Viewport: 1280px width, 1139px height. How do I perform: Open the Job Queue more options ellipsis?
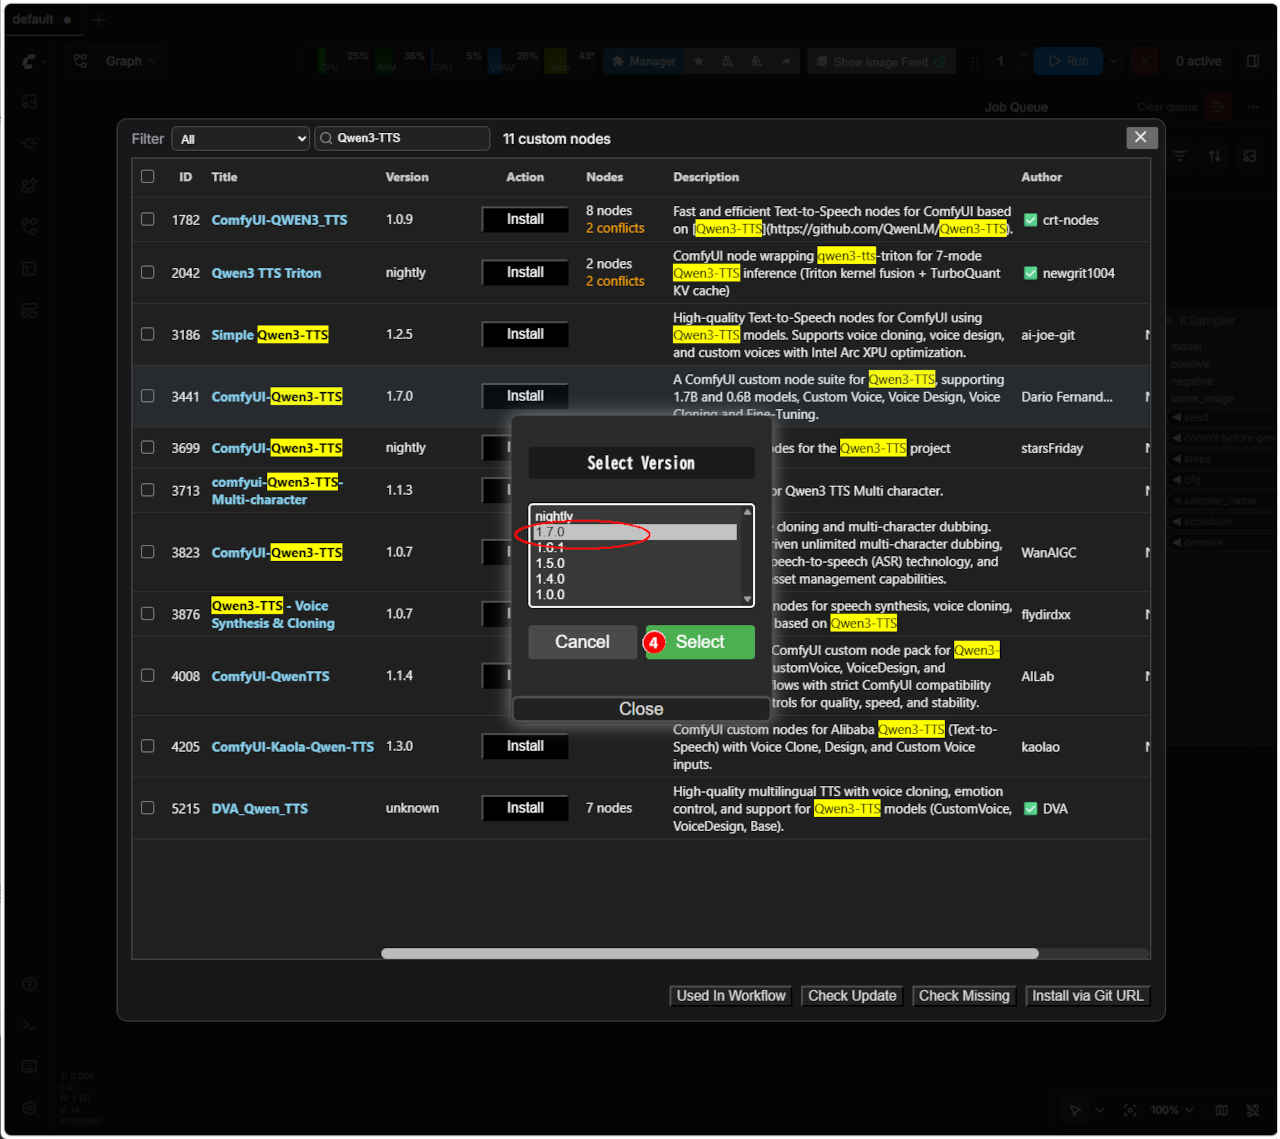point(1252,106)
